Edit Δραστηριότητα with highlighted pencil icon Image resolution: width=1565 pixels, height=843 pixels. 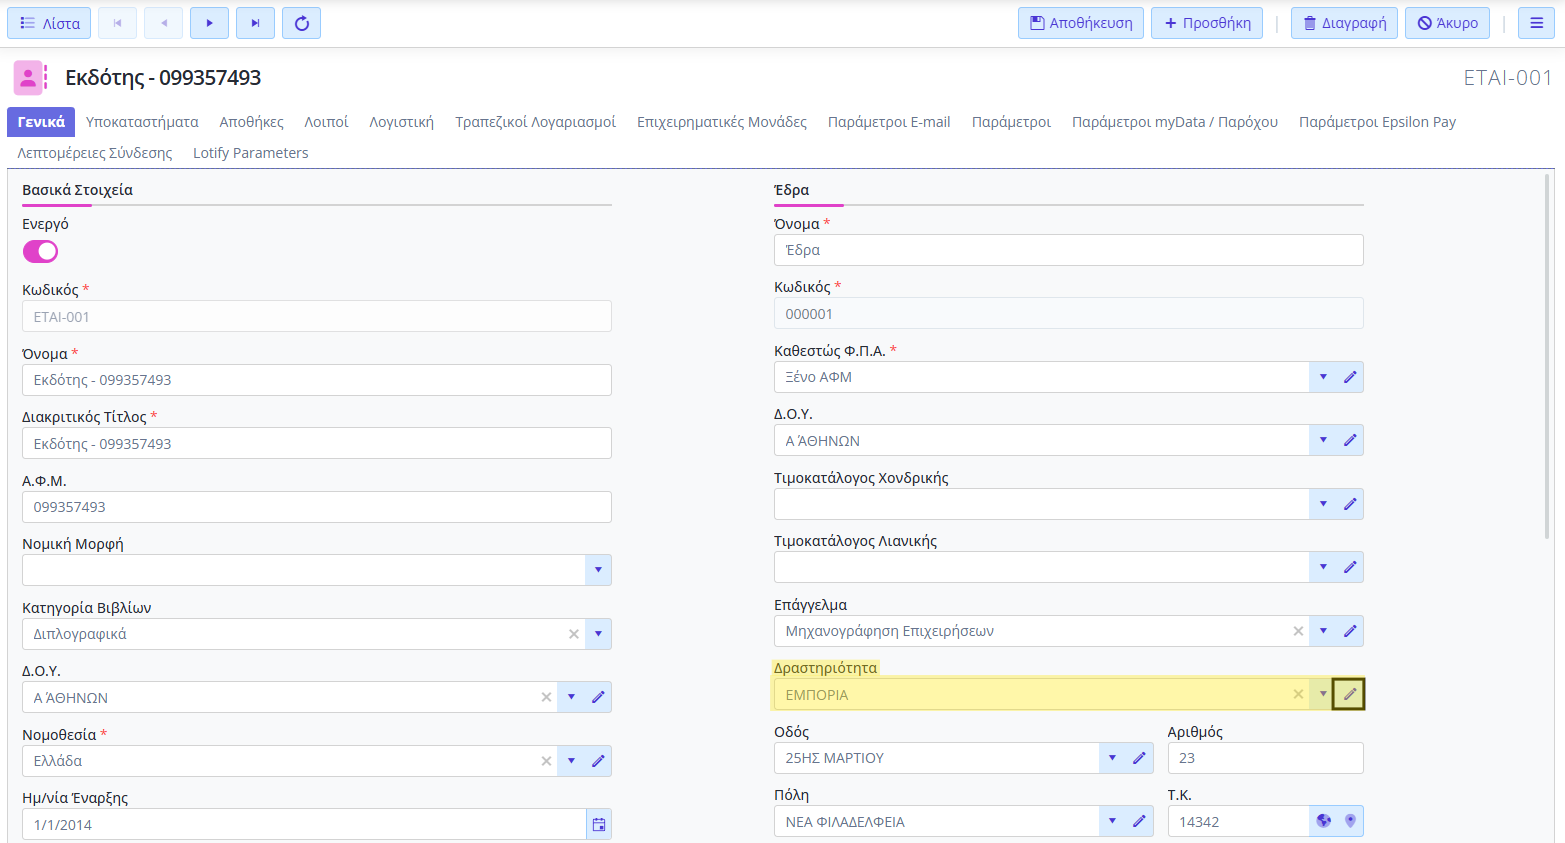1349,694
